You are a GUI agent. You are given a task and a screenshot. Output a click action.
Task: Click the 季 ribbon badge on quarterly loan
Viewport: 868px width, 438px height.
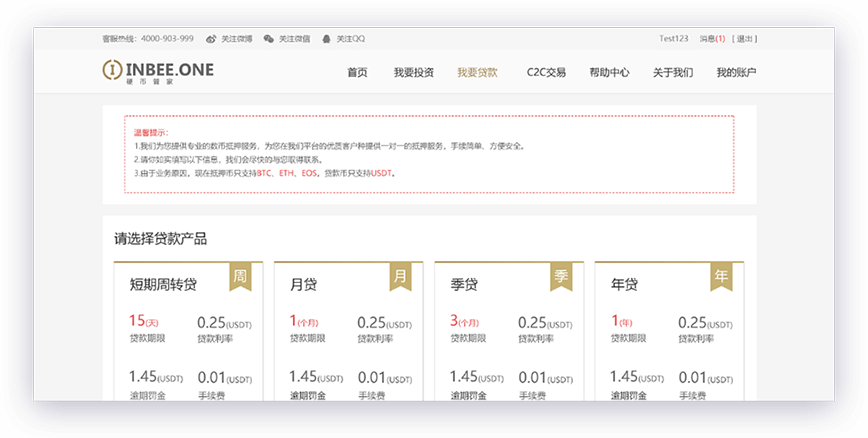(561, 276)
